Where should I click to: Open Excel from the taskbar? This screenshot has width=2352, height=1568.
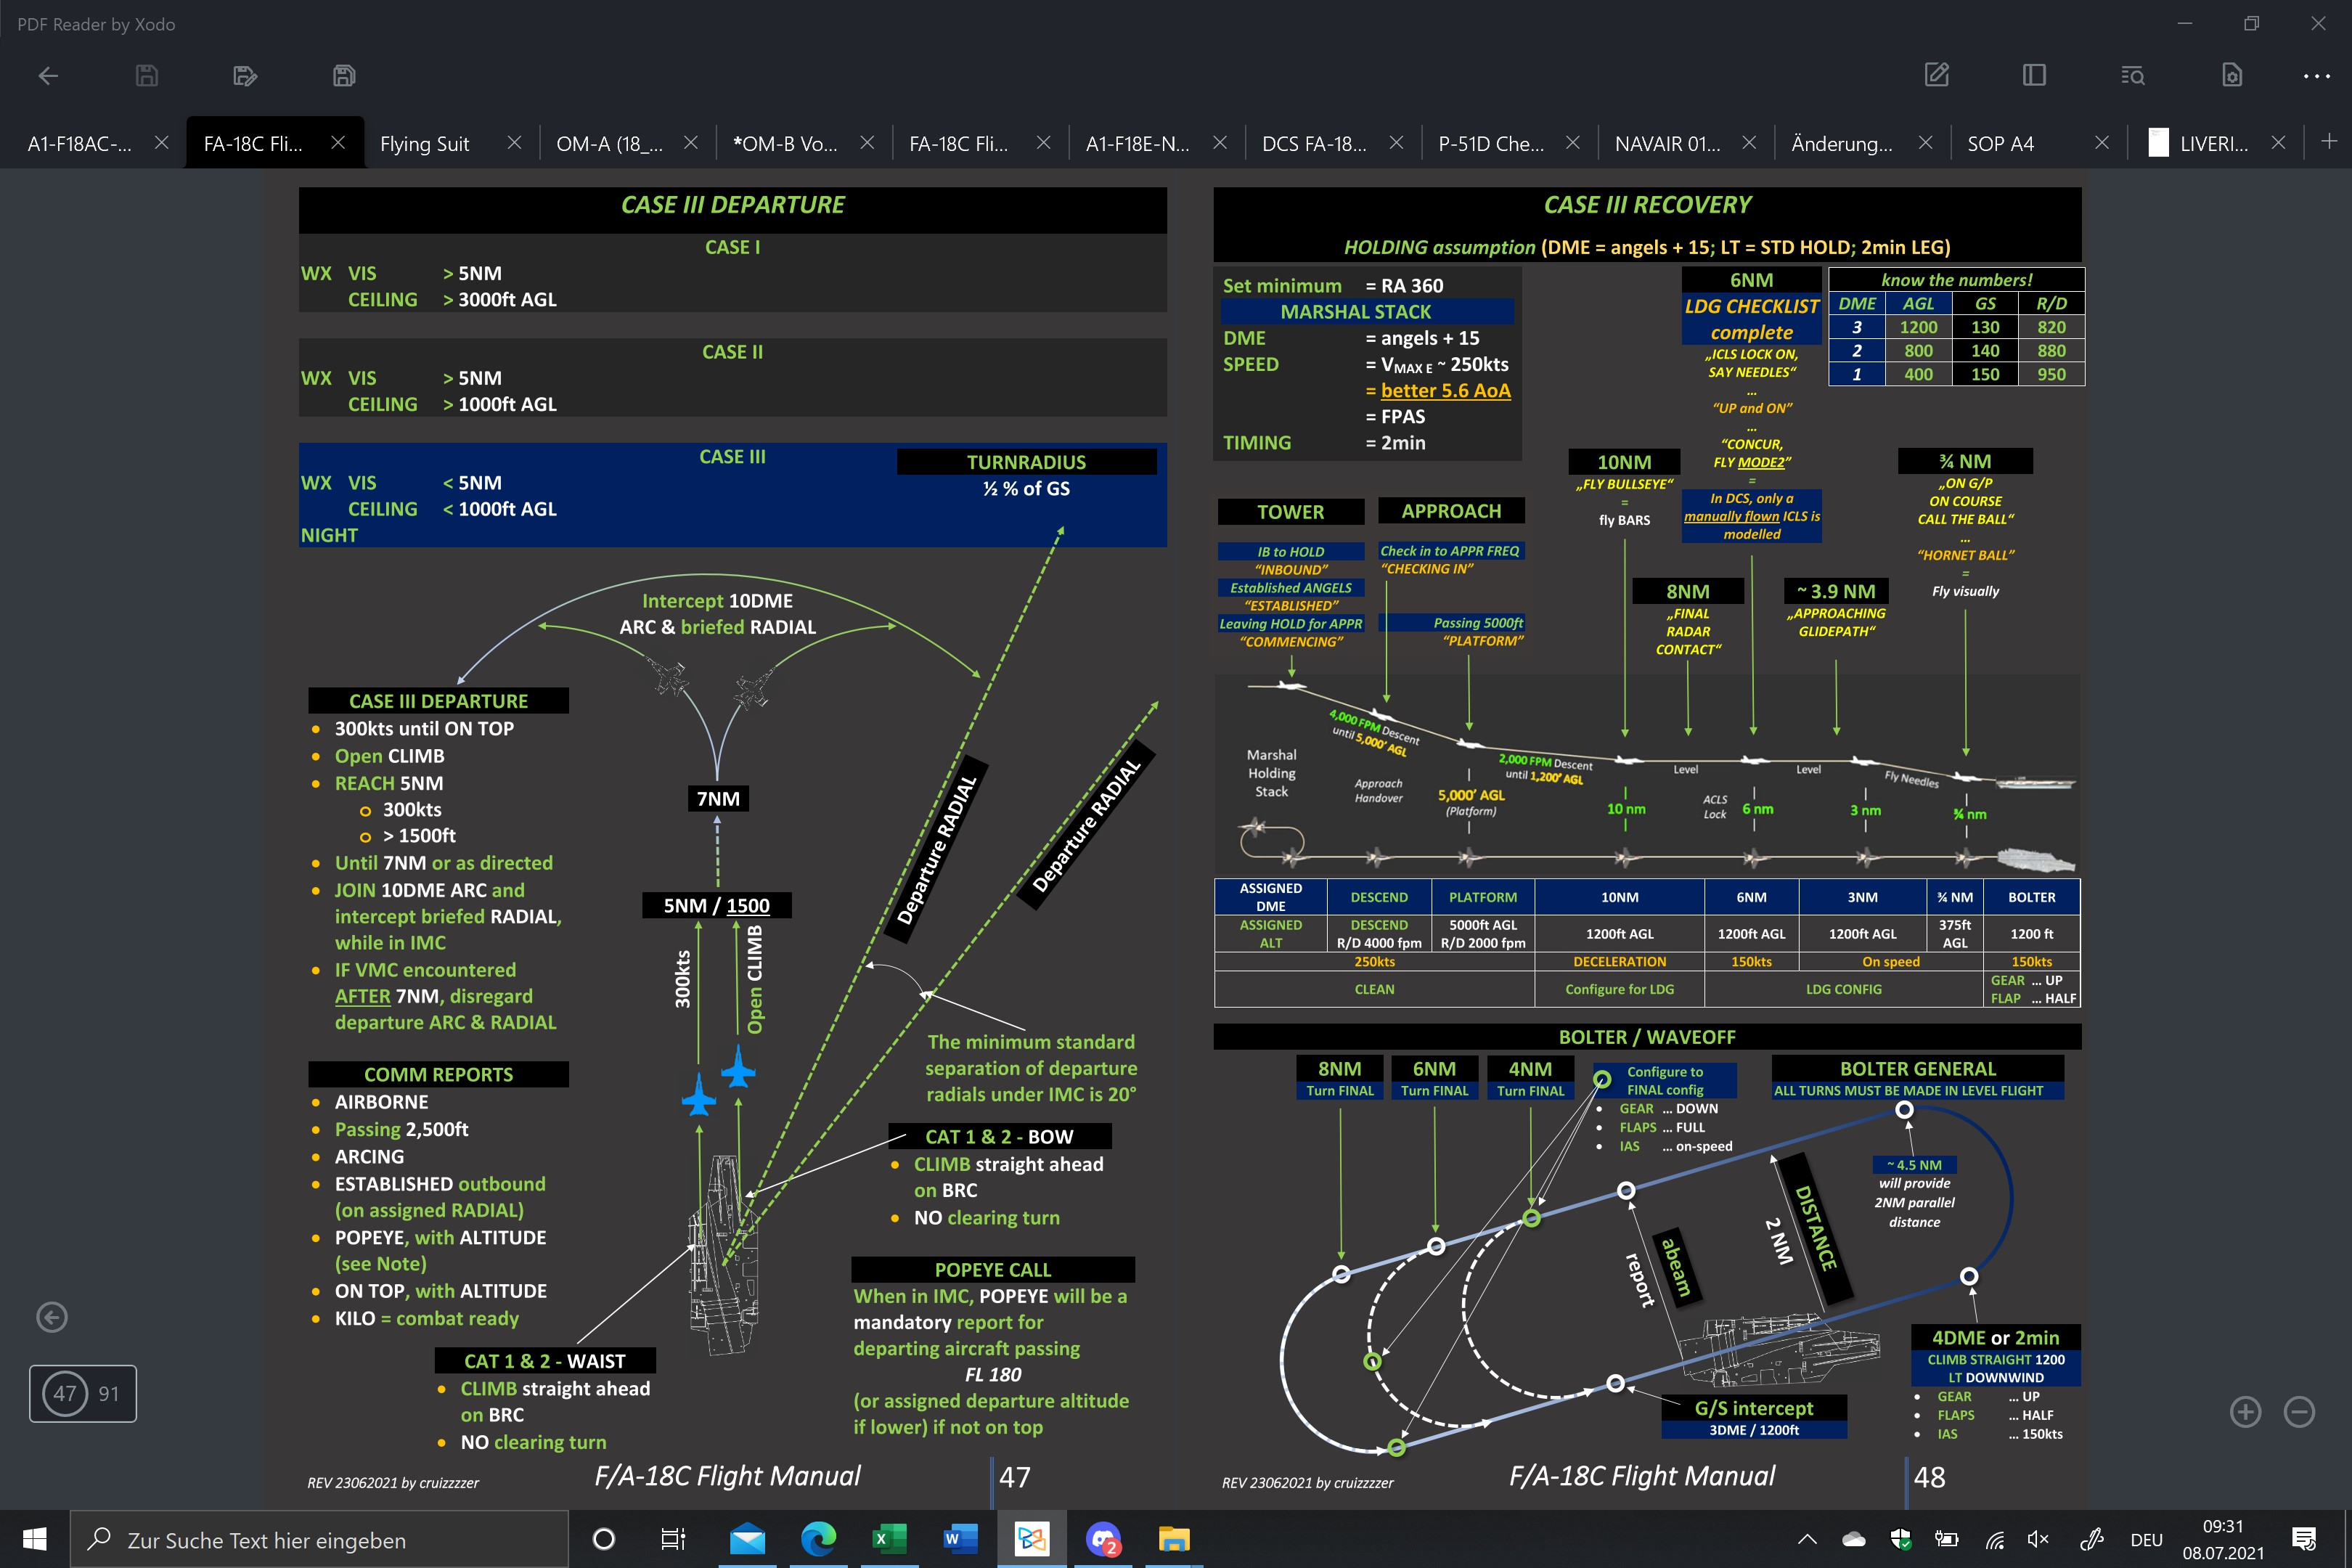pyautogui.click(x=888, y=1539)
